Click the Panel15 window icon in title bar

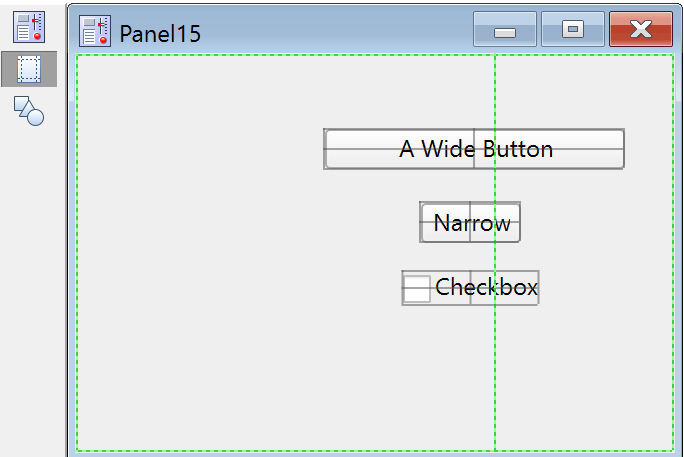pyautogui.click(x=94, y=31)
